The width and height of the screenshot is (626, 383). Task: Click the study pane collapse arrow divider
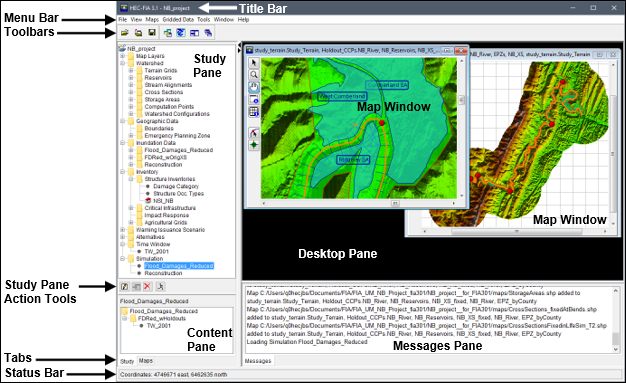pyautogui.click(x=239, y=45)
